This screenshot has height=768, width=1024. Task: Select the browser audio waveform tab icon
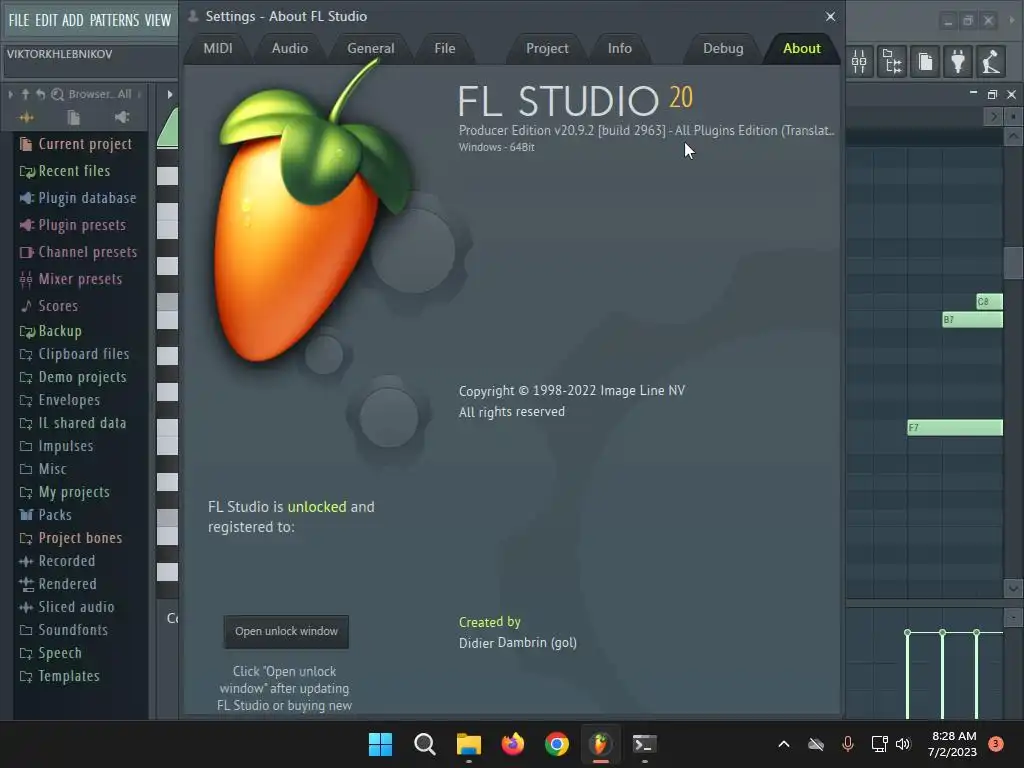point(26,118)
